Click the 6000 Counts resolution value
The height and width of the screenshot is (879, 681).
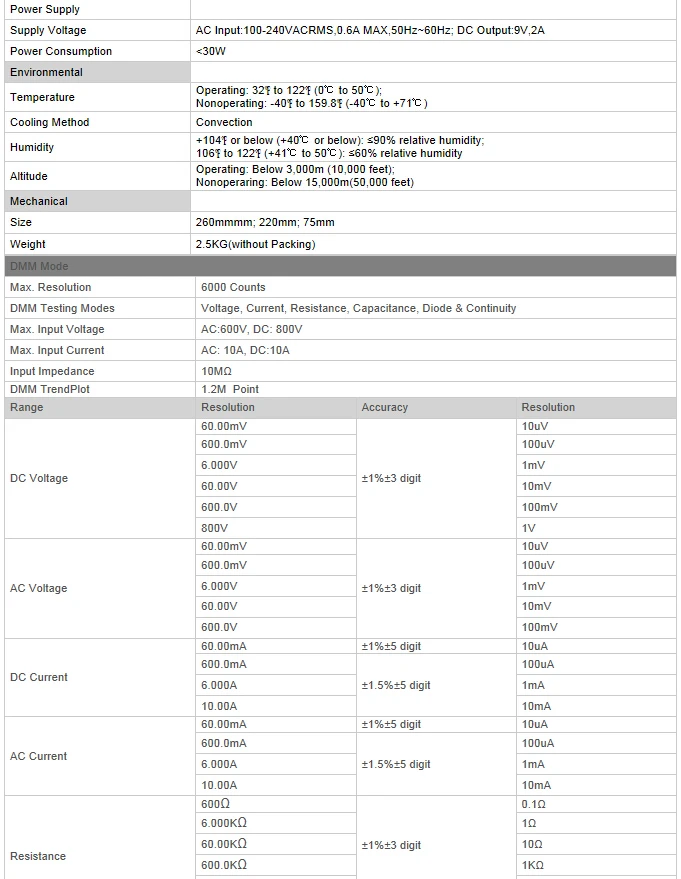[x=233, y=287]
